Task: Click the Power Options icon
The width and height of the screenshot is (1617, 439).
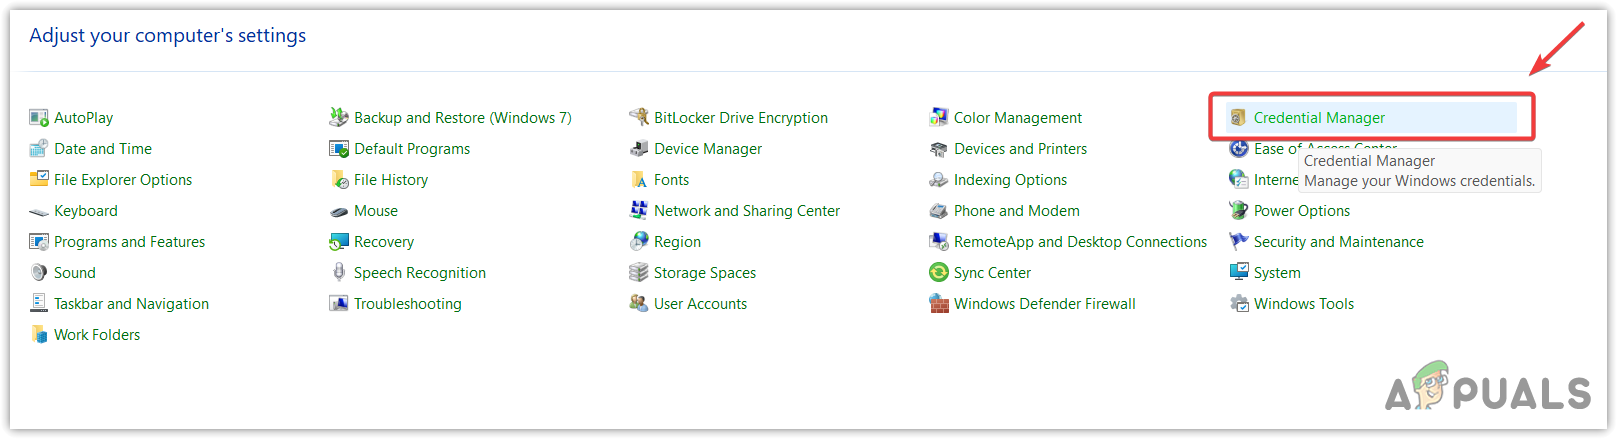Action: (1239, 210)
